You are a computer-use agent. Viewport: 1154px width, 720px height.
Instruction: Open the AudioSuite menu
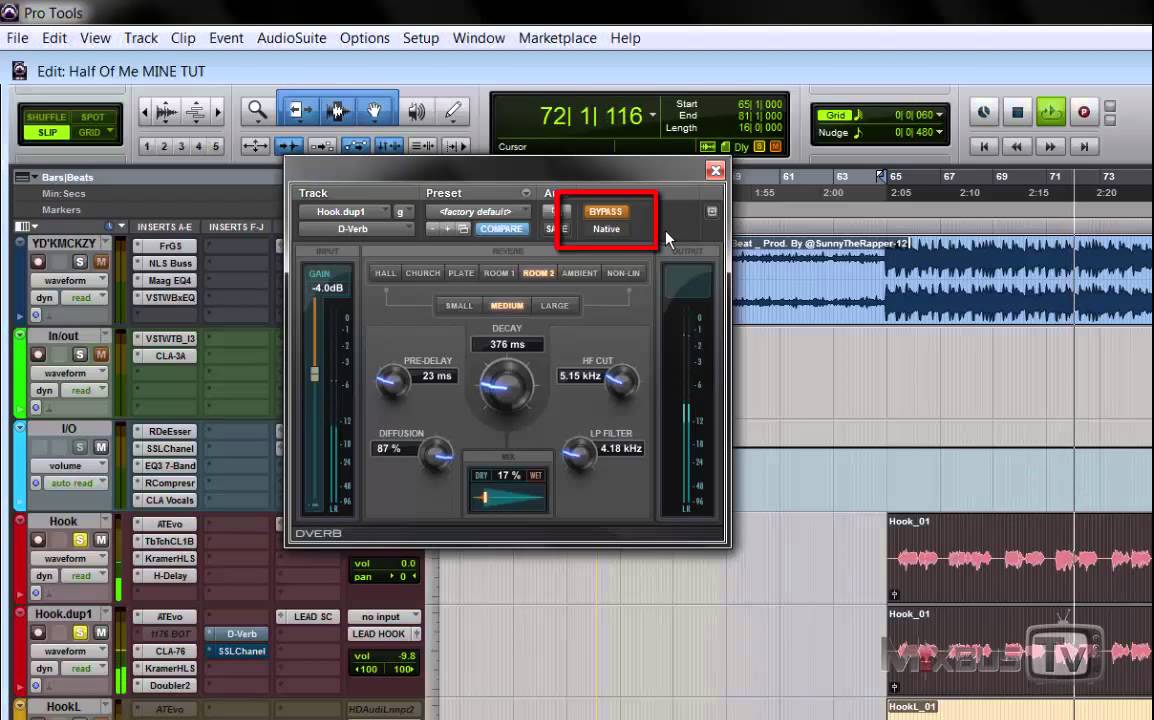(291, 38)
